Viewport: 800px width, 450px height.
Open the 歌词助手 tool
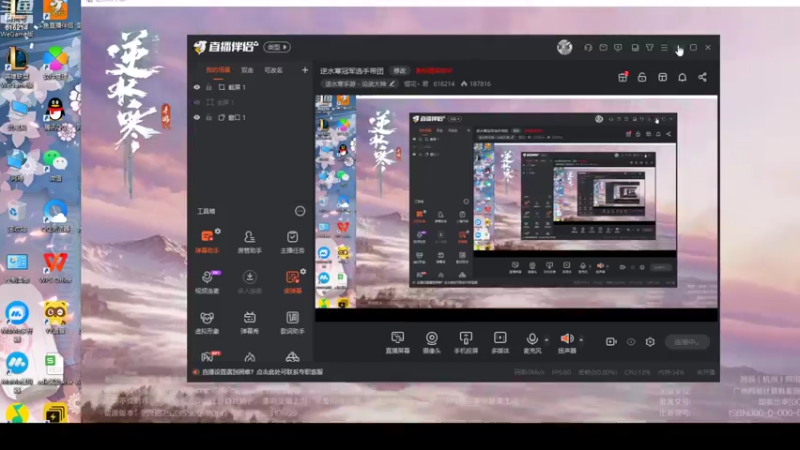tap(292, 322)
